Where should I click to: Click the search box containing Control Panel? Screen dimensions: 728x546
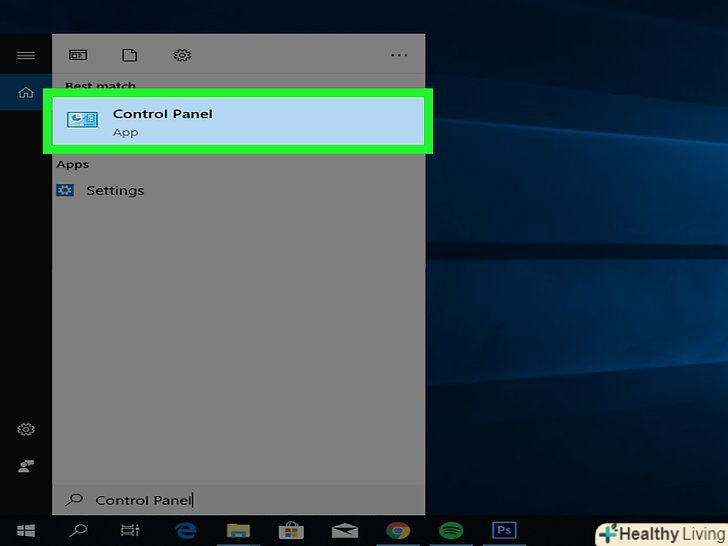(238, 500)
